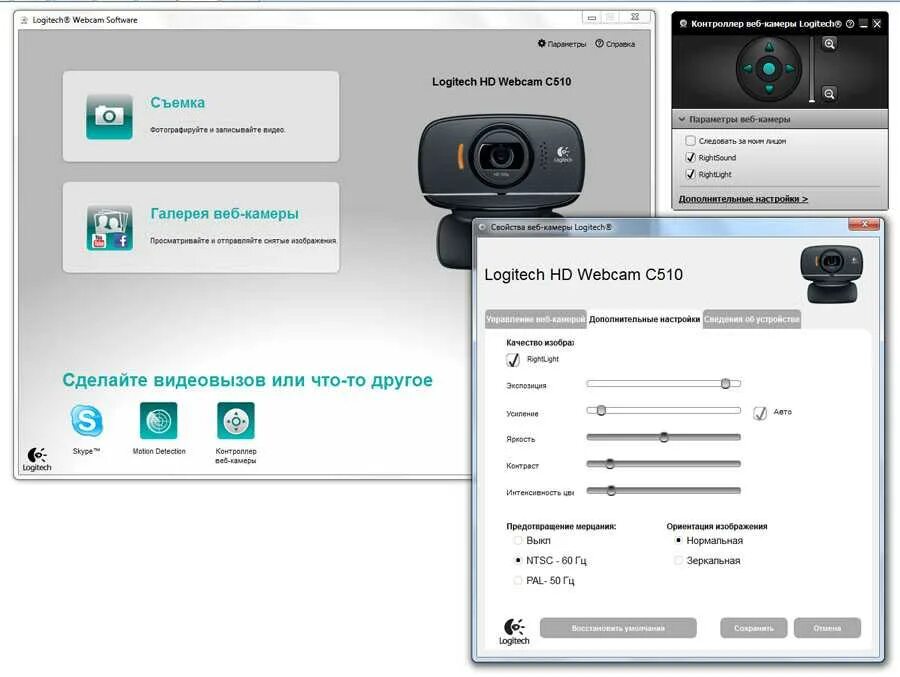Switch to Управление веб-камерой tab
Screen dimensions: 900x677
pyautogui.click(x=536, y=319)
